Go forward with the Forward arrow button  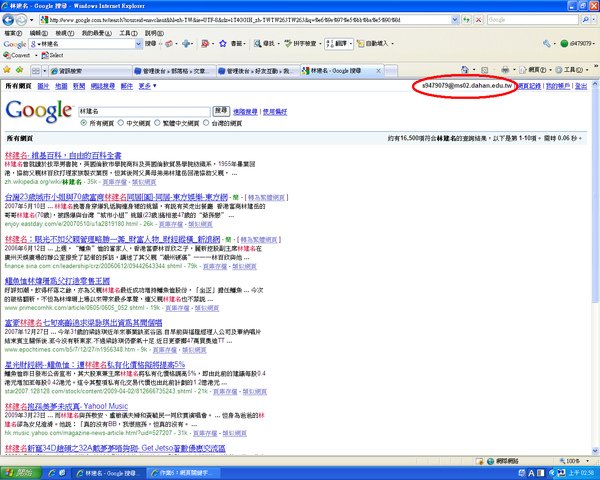(21, 20)
